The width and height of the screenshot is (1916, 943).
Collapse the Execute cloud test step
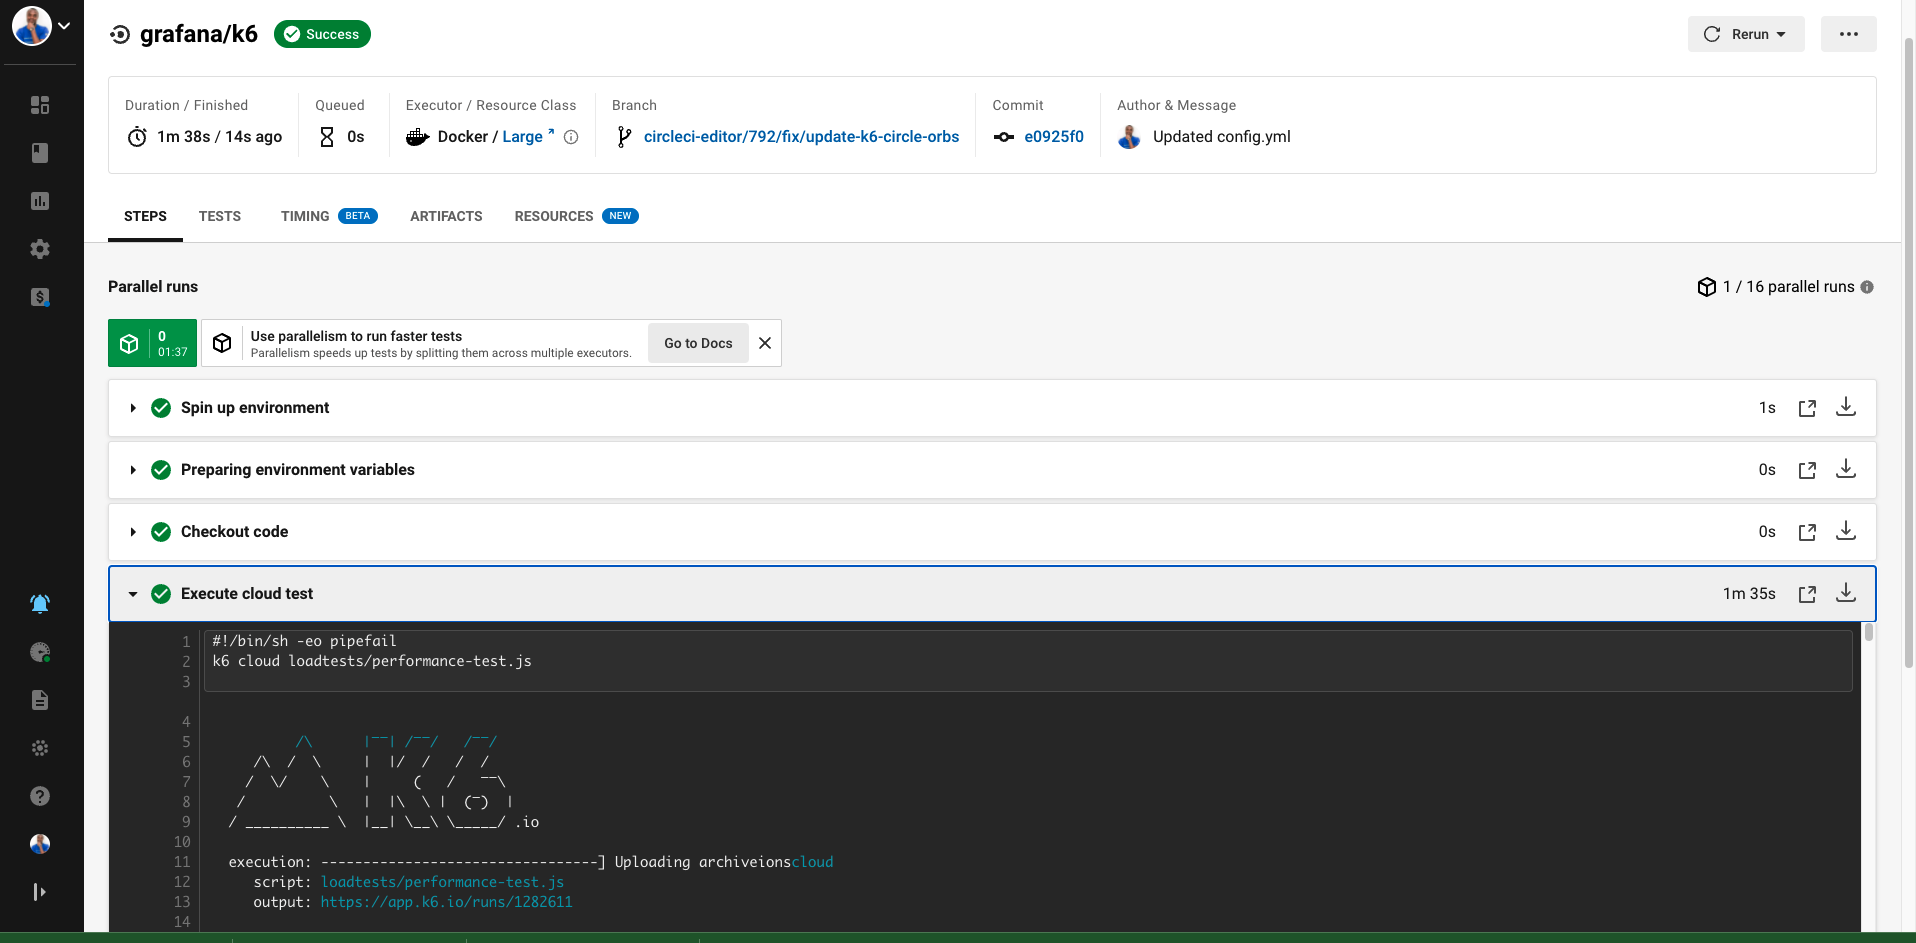pos(132,593)
